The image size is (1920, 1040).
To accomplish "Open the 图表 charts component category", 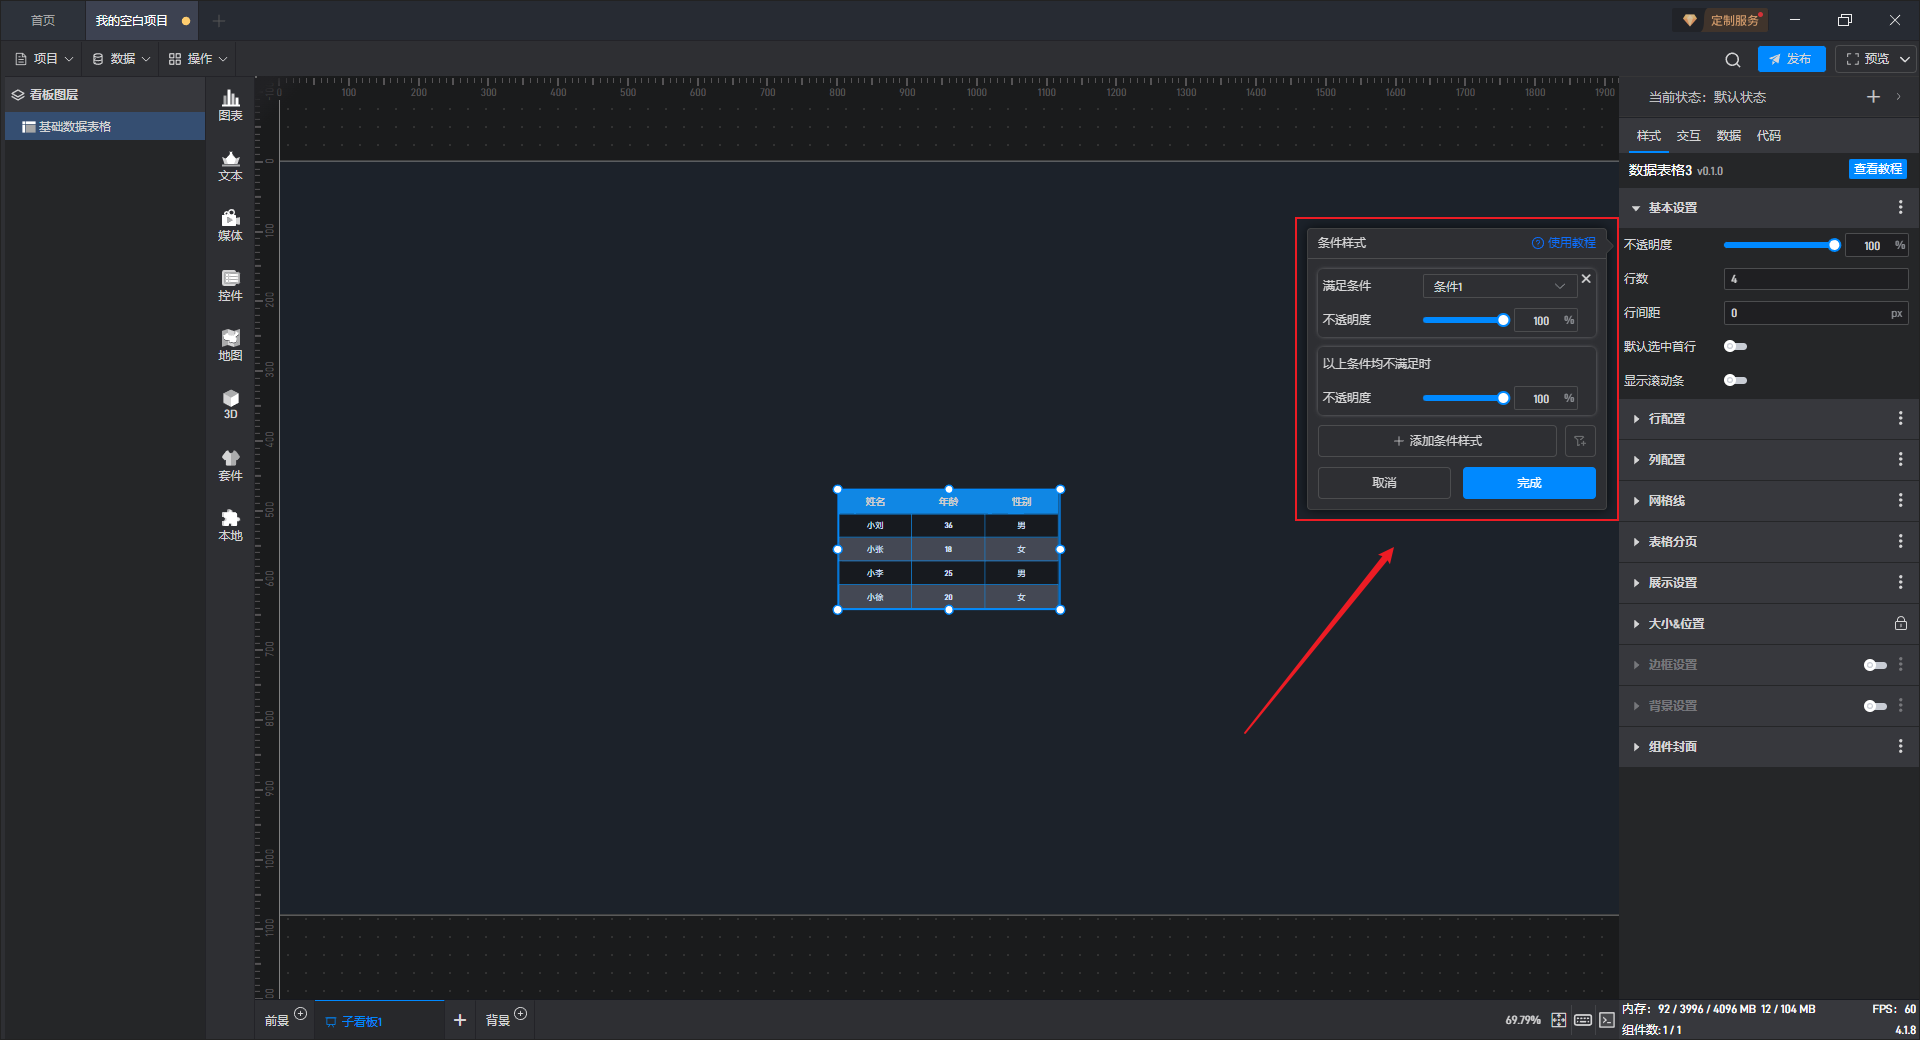I will tap(230, 105).
